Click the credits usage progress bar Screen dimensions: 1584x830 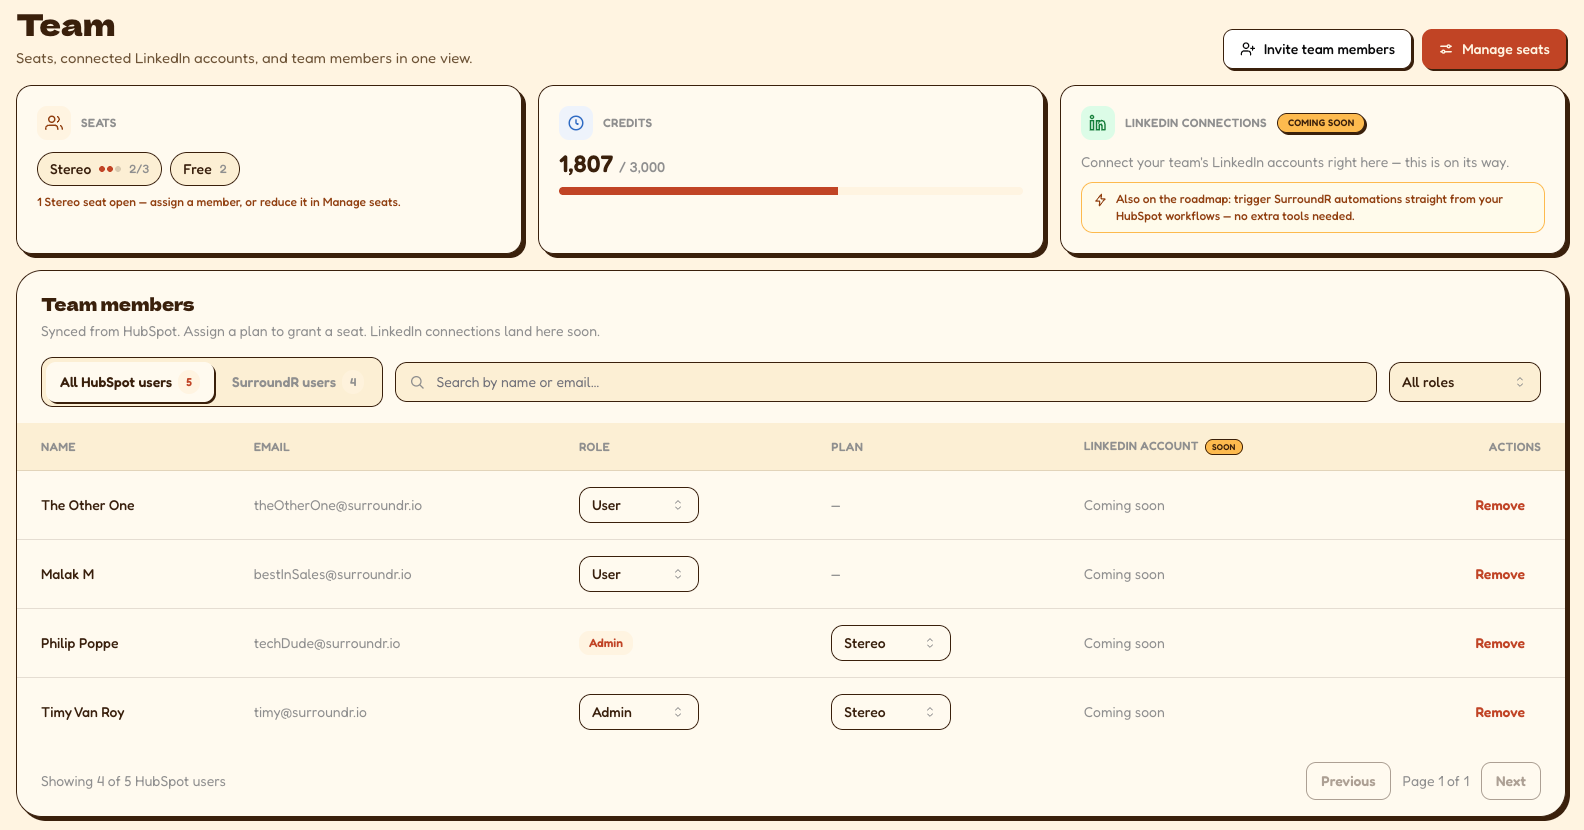pyautogui.click(x=790, y=191)
